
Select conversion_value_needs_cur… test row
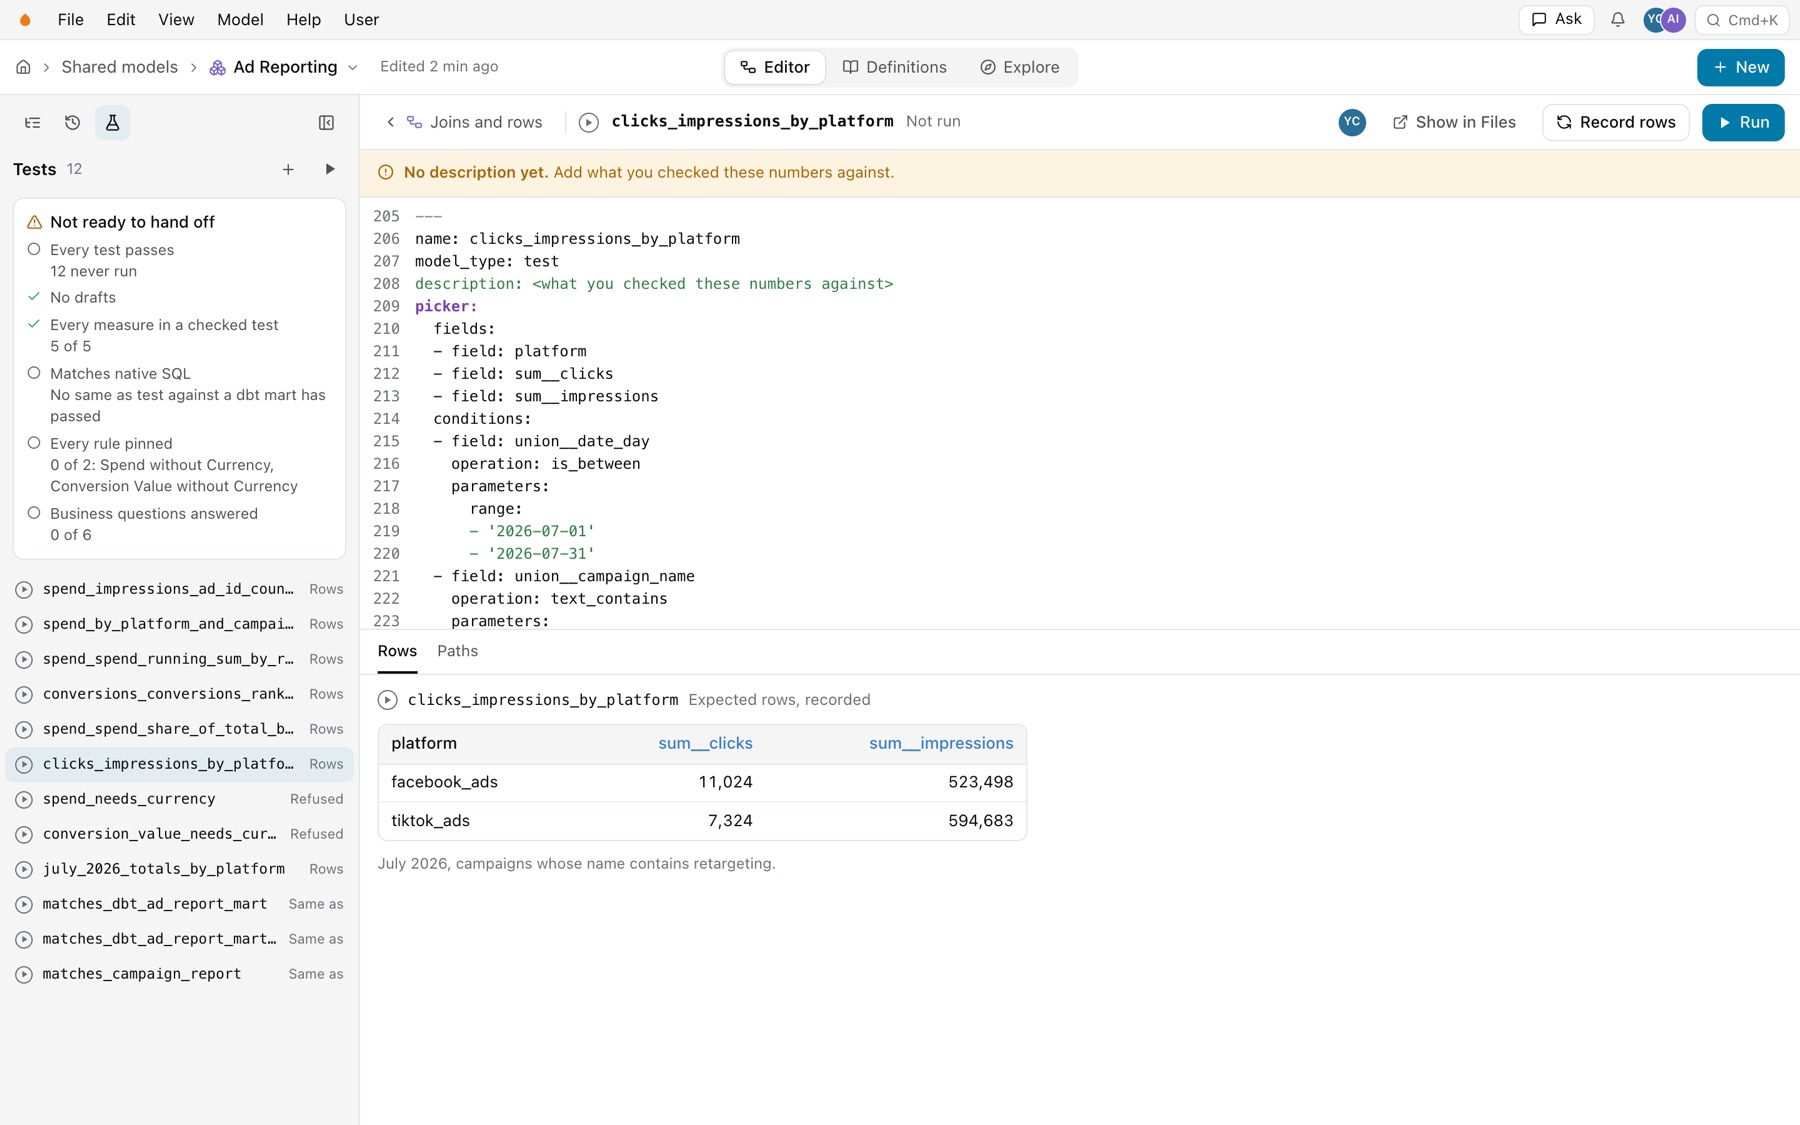tap(180, 834)
